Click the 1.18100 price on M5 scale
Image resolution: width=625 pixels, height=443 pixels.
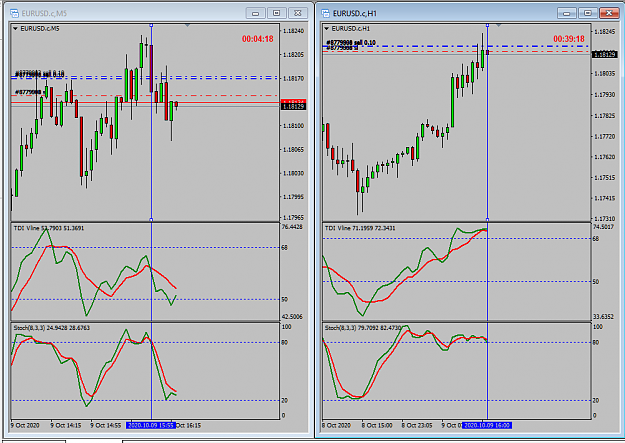(x=293, y=126)
